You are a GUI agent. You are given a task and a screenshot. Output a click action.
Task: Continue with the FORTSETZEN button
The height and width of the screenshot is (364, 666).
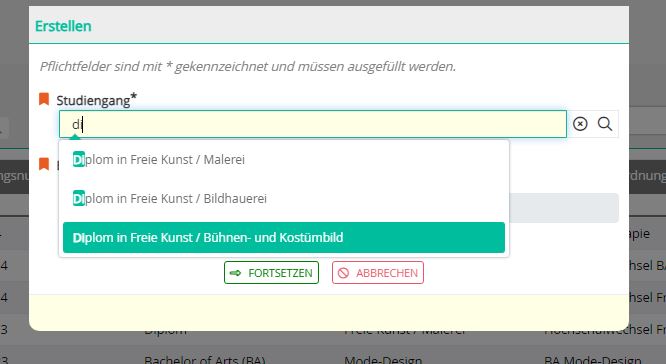tap(271, 273)
